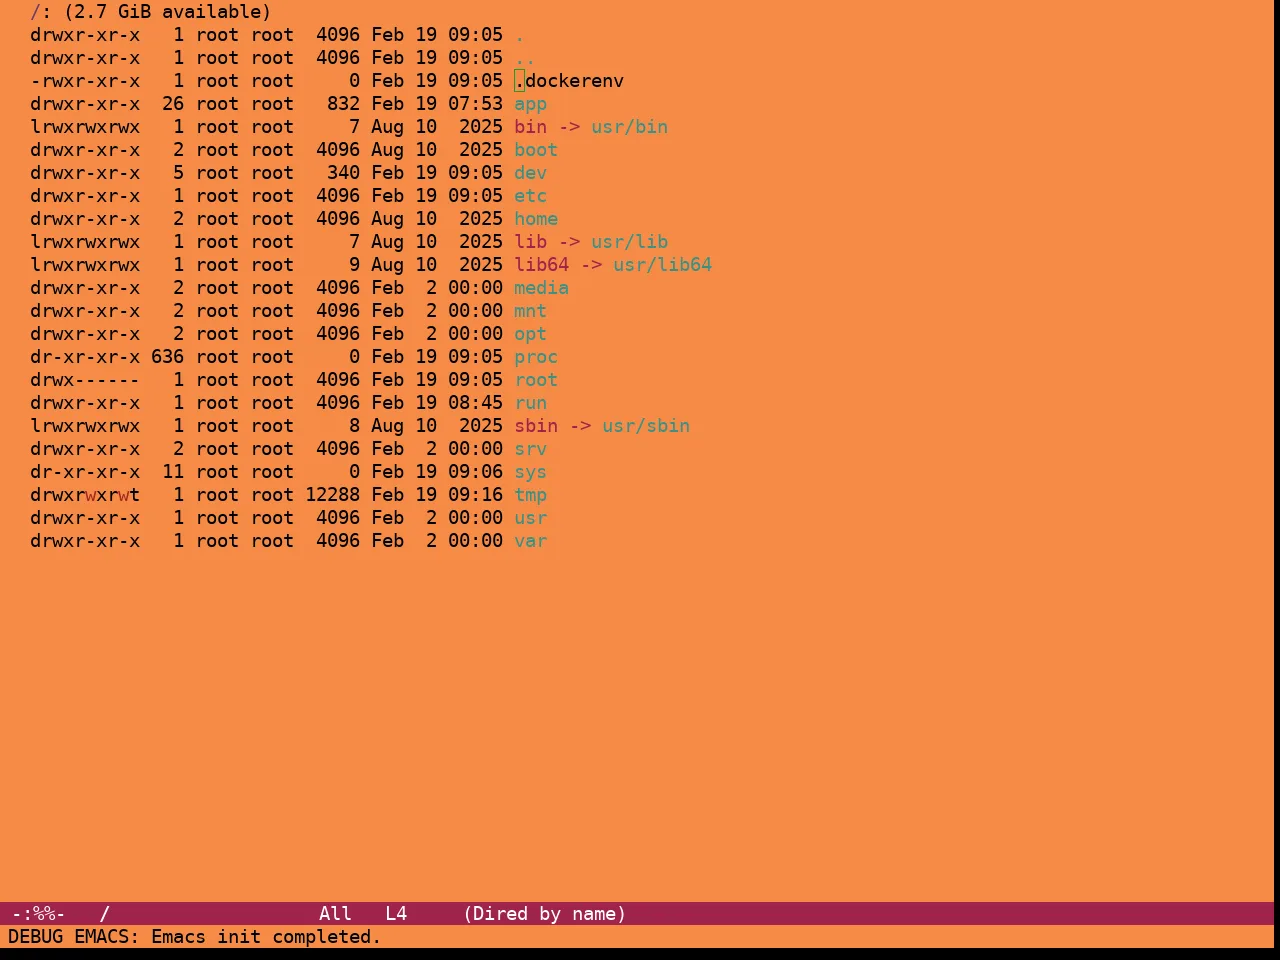Select the lib symlink name
The height and width of the screenshot is (960, 1280).
[530, 242]
